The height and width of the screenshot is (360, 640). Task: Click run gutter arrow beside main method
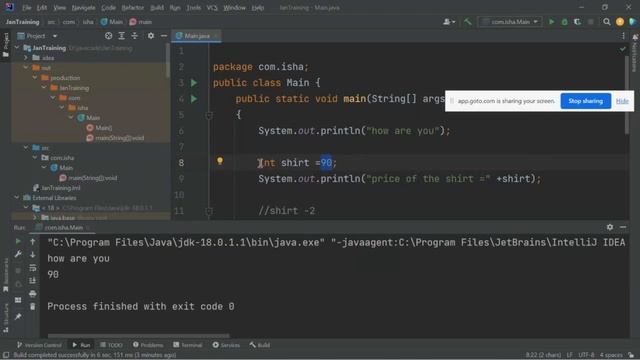click(x=194, y=99)
